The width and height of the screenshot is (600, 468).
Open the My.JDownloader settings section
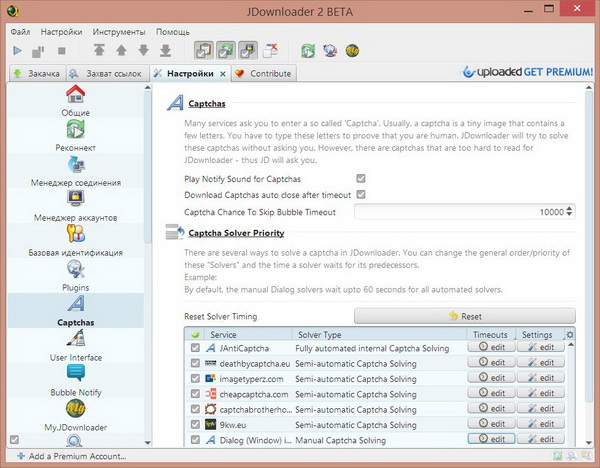point(76,411)
